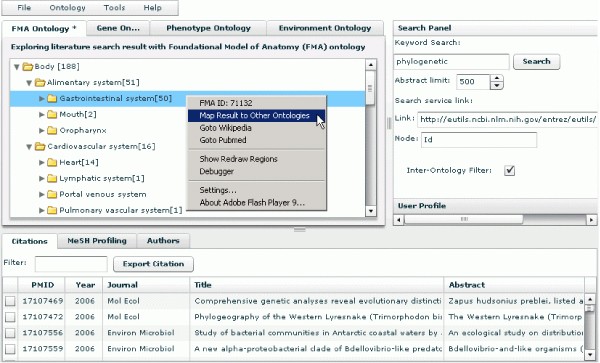Viewport: 600px width, 363px height.
Task: Choose Map Result to Other Ontologies
Action: (x=256, y=116)
